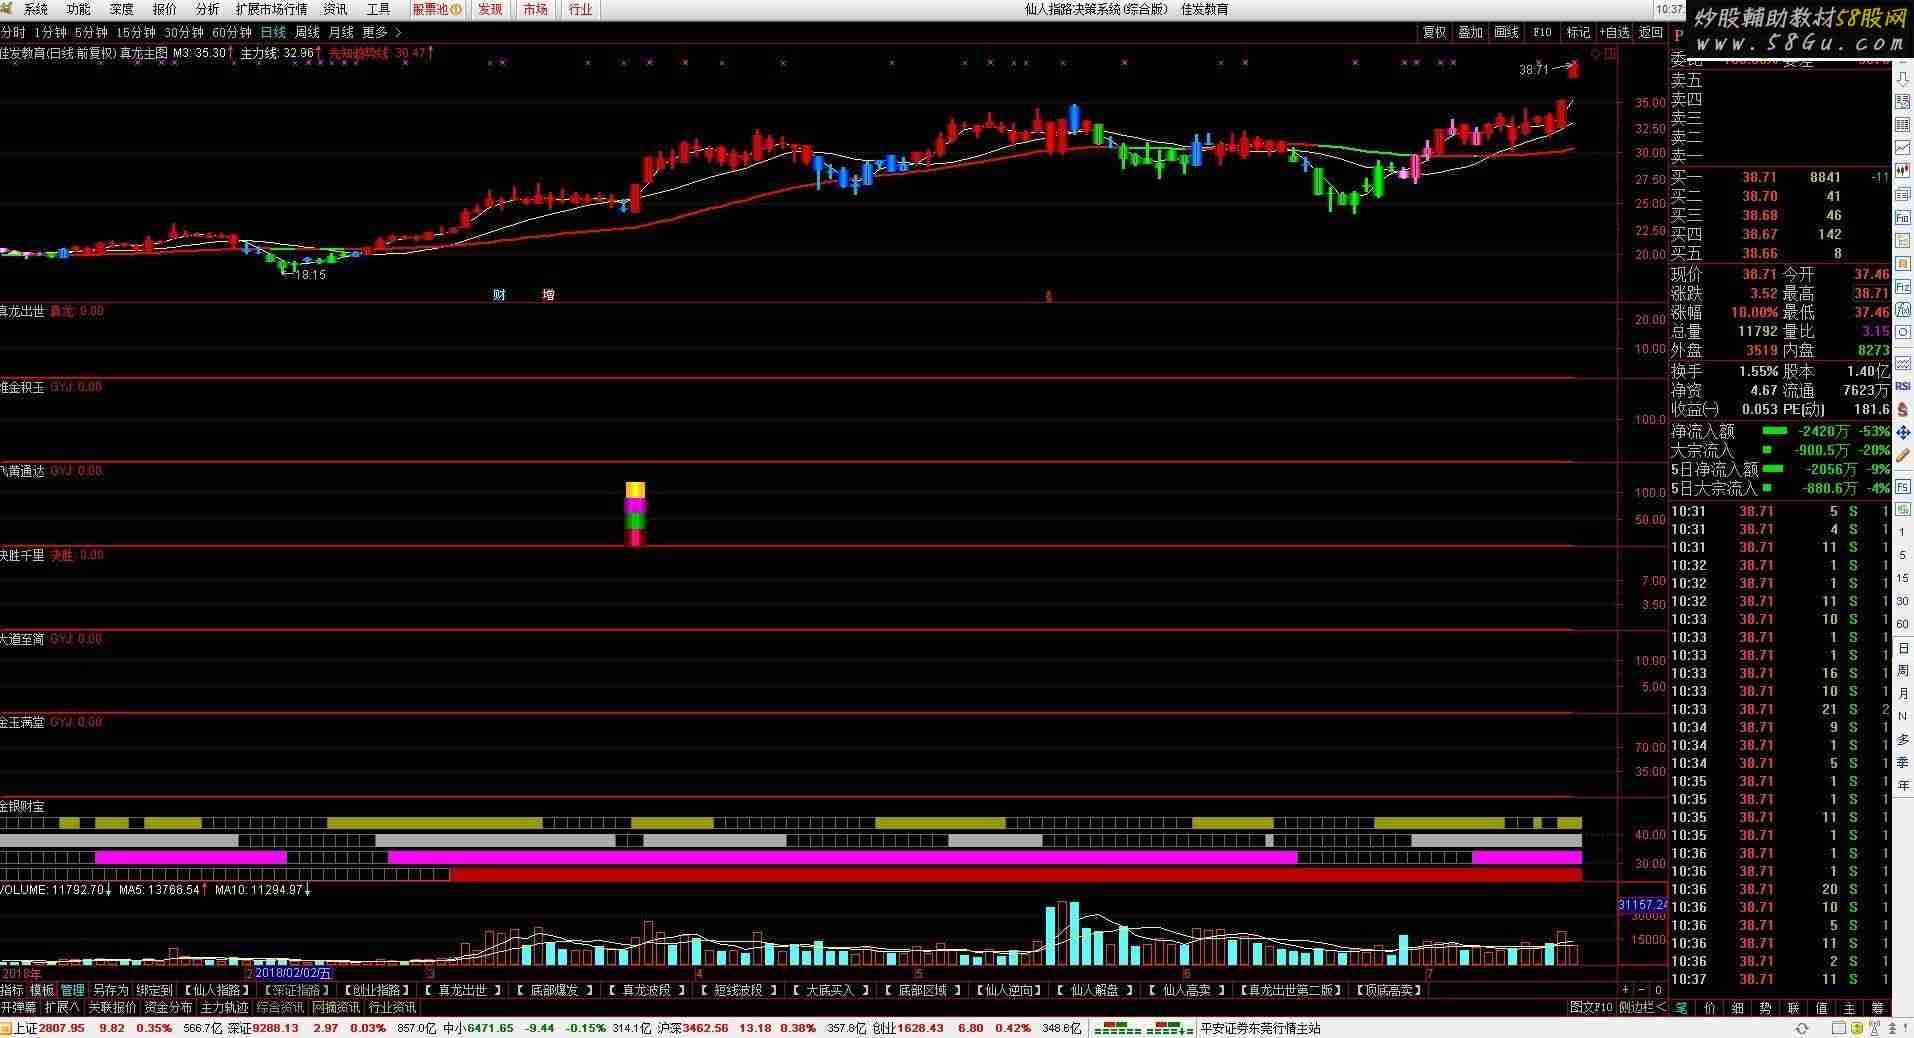Open the 大底买入 indicator tab

[830, 990]
